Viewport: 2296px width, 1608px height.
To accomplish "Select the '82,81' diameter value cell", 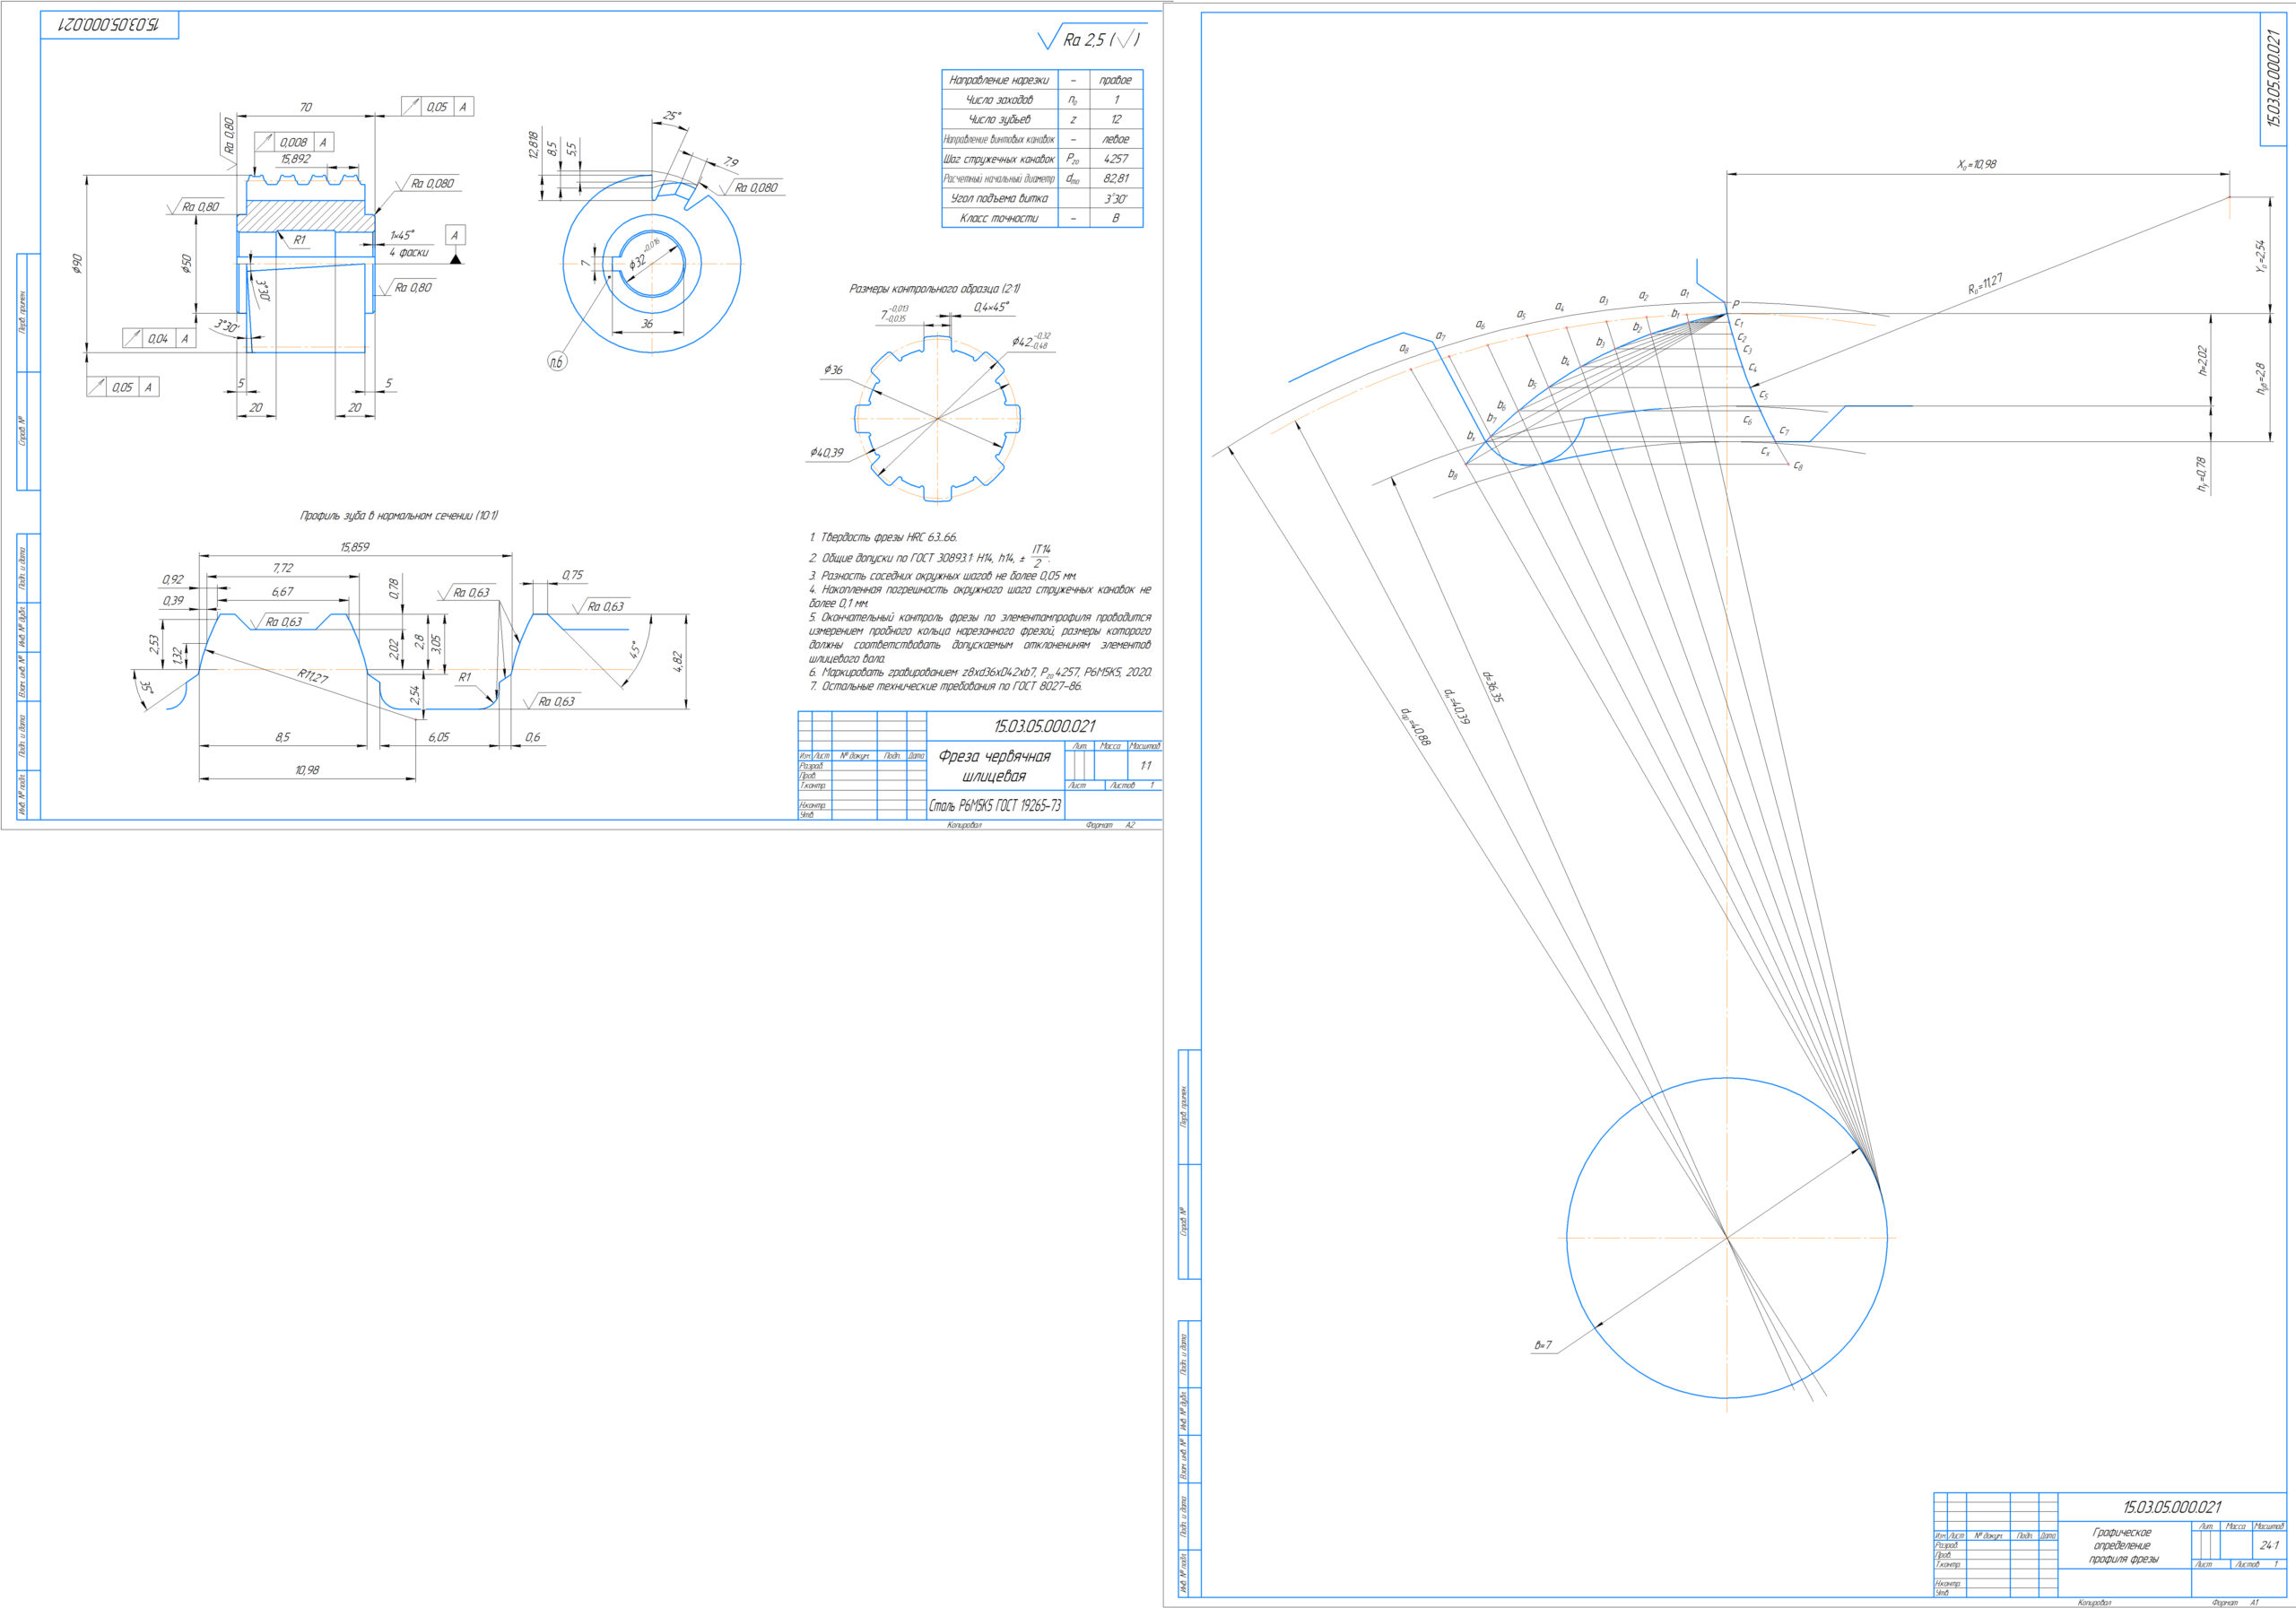I will tap(1115, 178).
